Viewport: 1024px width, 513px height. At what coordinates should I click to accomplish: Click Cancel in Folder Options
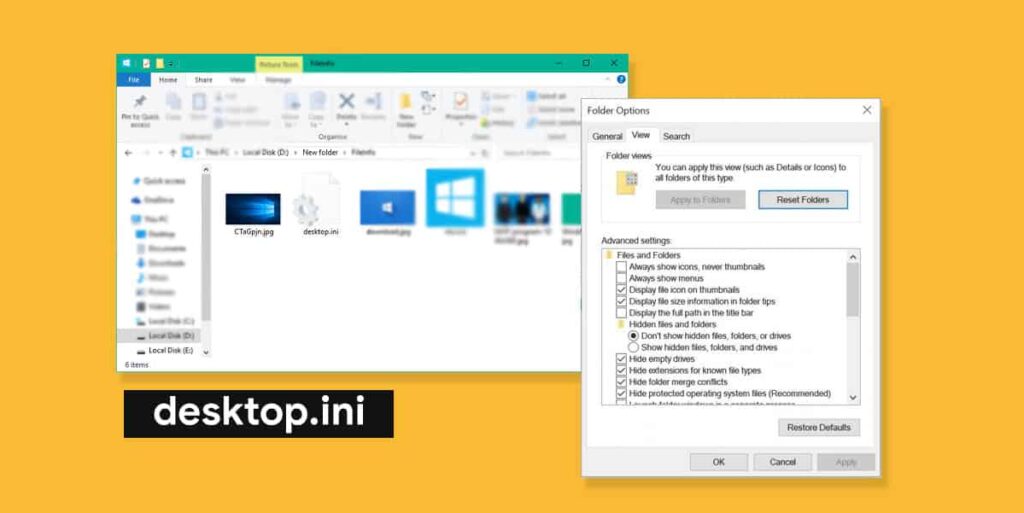point(782,462)
